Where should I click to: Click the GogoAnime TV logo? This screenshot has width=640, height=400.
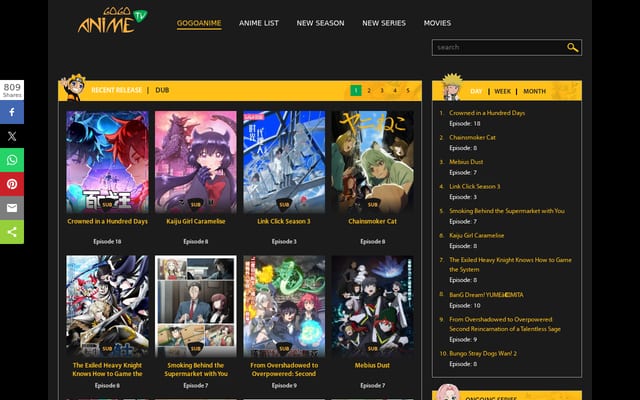(x=112, y=20)
